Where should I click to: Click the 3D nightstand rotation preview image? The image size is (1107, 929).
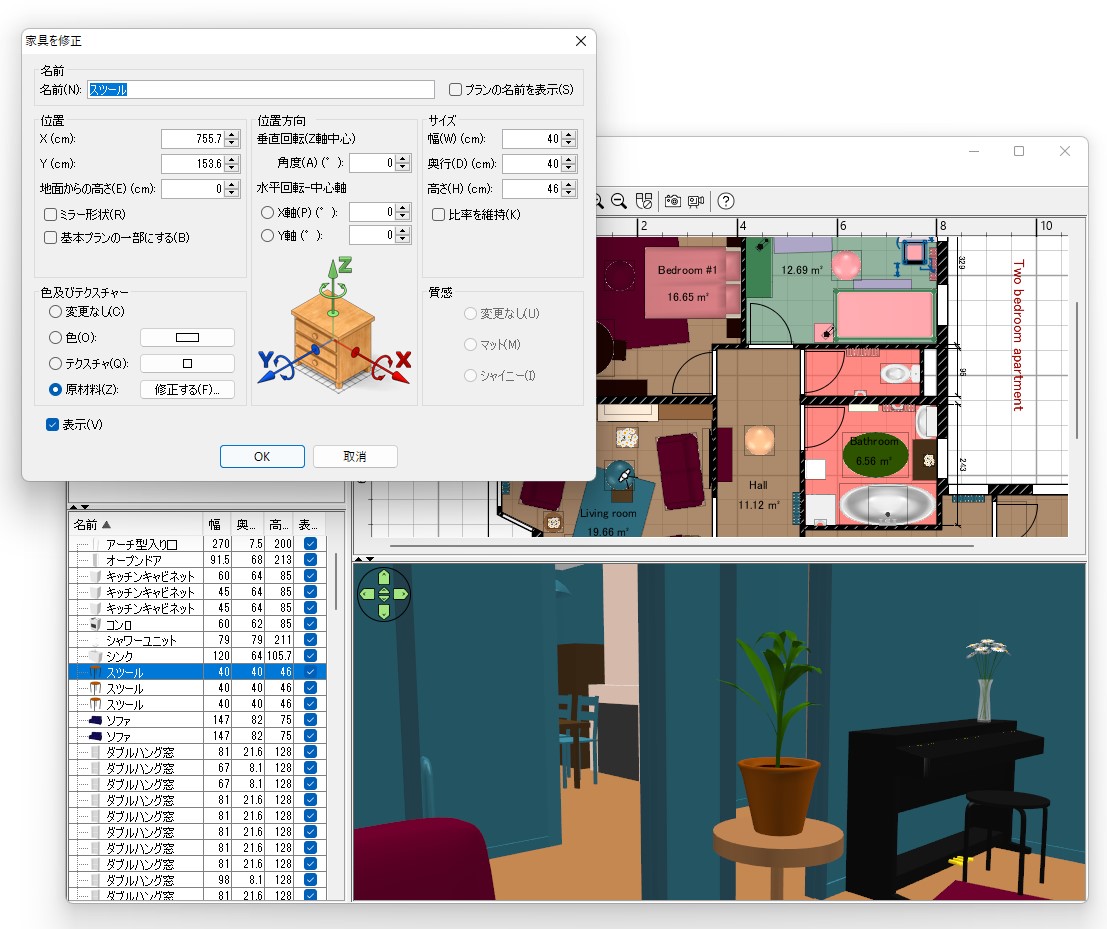click(x=333, y=324)
